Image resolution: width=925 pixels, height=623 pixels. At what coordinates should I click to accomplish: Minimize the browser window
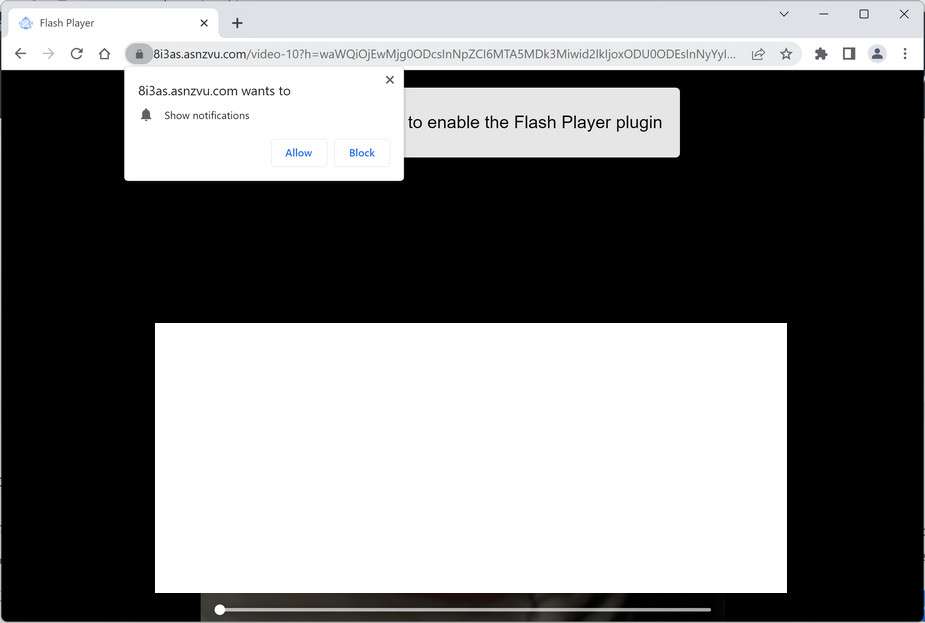point(824,14)
